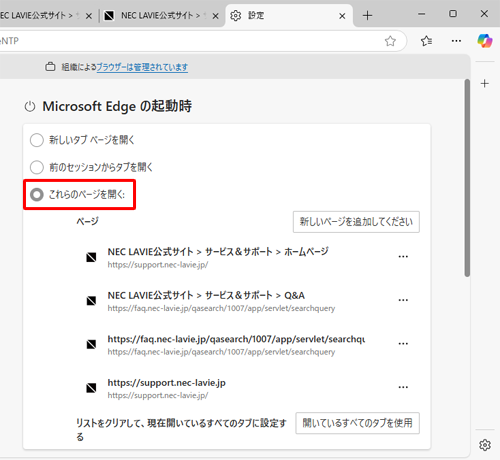Viewport: 500px width, 460px height.
Task: Open the ブラウザーは管理されています link
Action: pyautogui.click(x=142, y=67)
